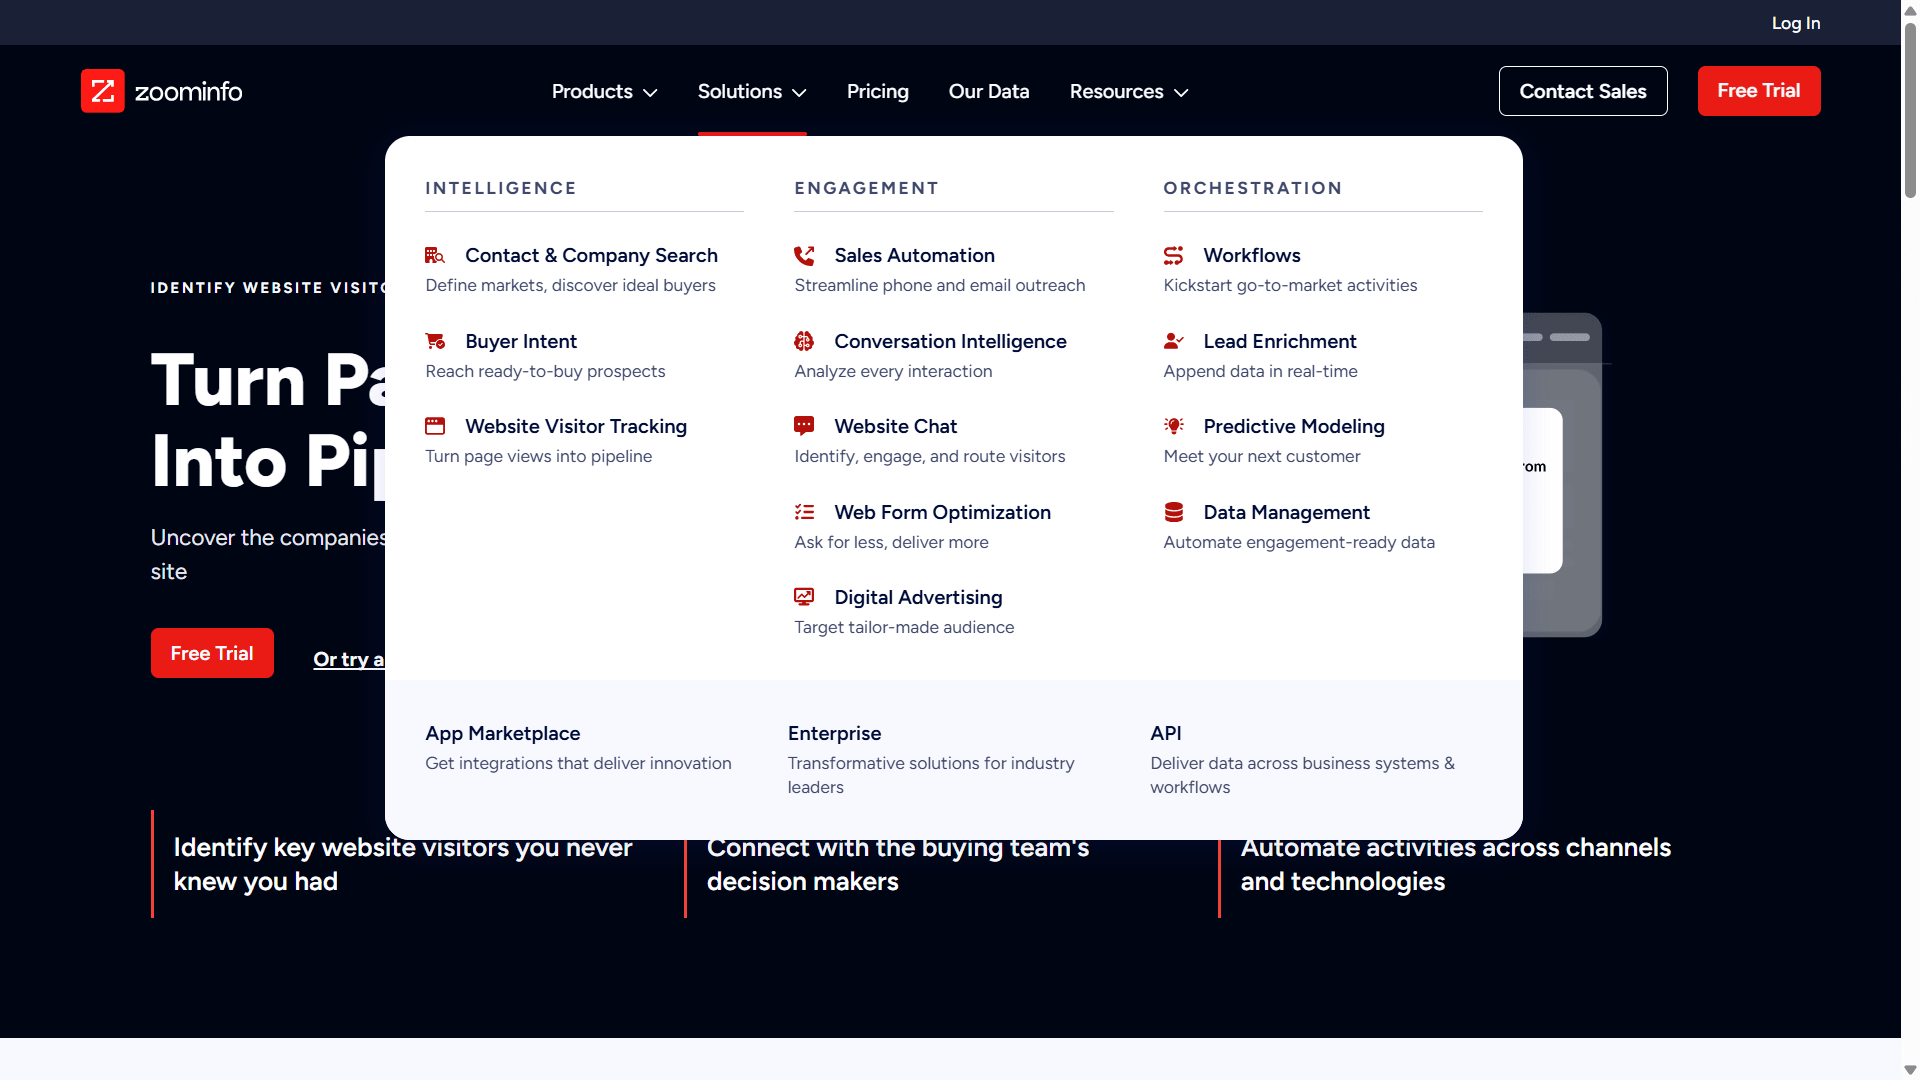Click 'Ask for less, deliver more' text

pyautogui.click(x=891, y=542)
